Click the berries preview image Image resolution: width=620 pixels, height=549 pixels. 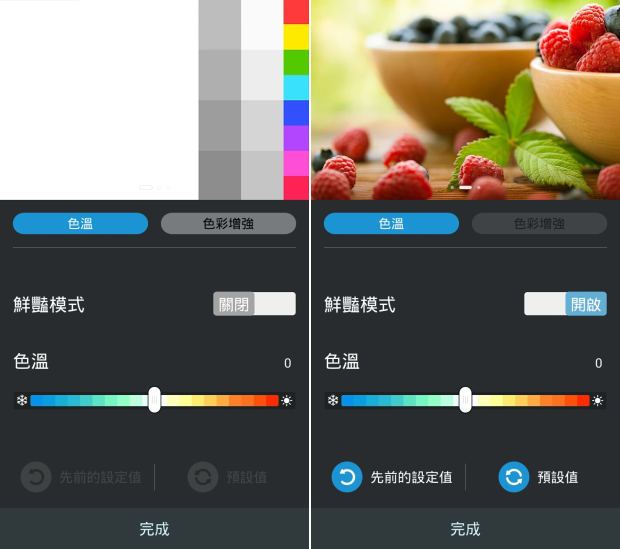[x=465, y=100]
